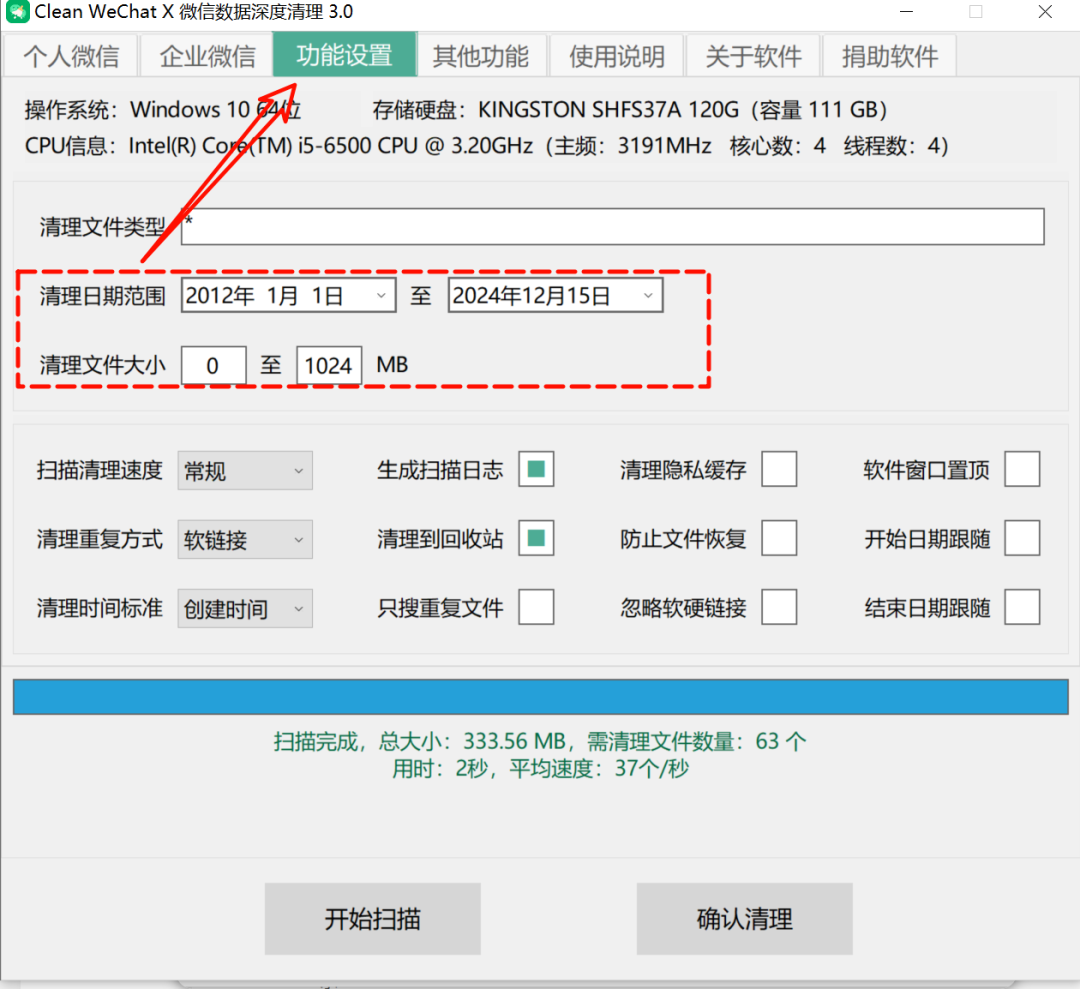The image size is (1080, 989).
Task: Open the 使用说明 tab
Action: [x=616, y=56]
